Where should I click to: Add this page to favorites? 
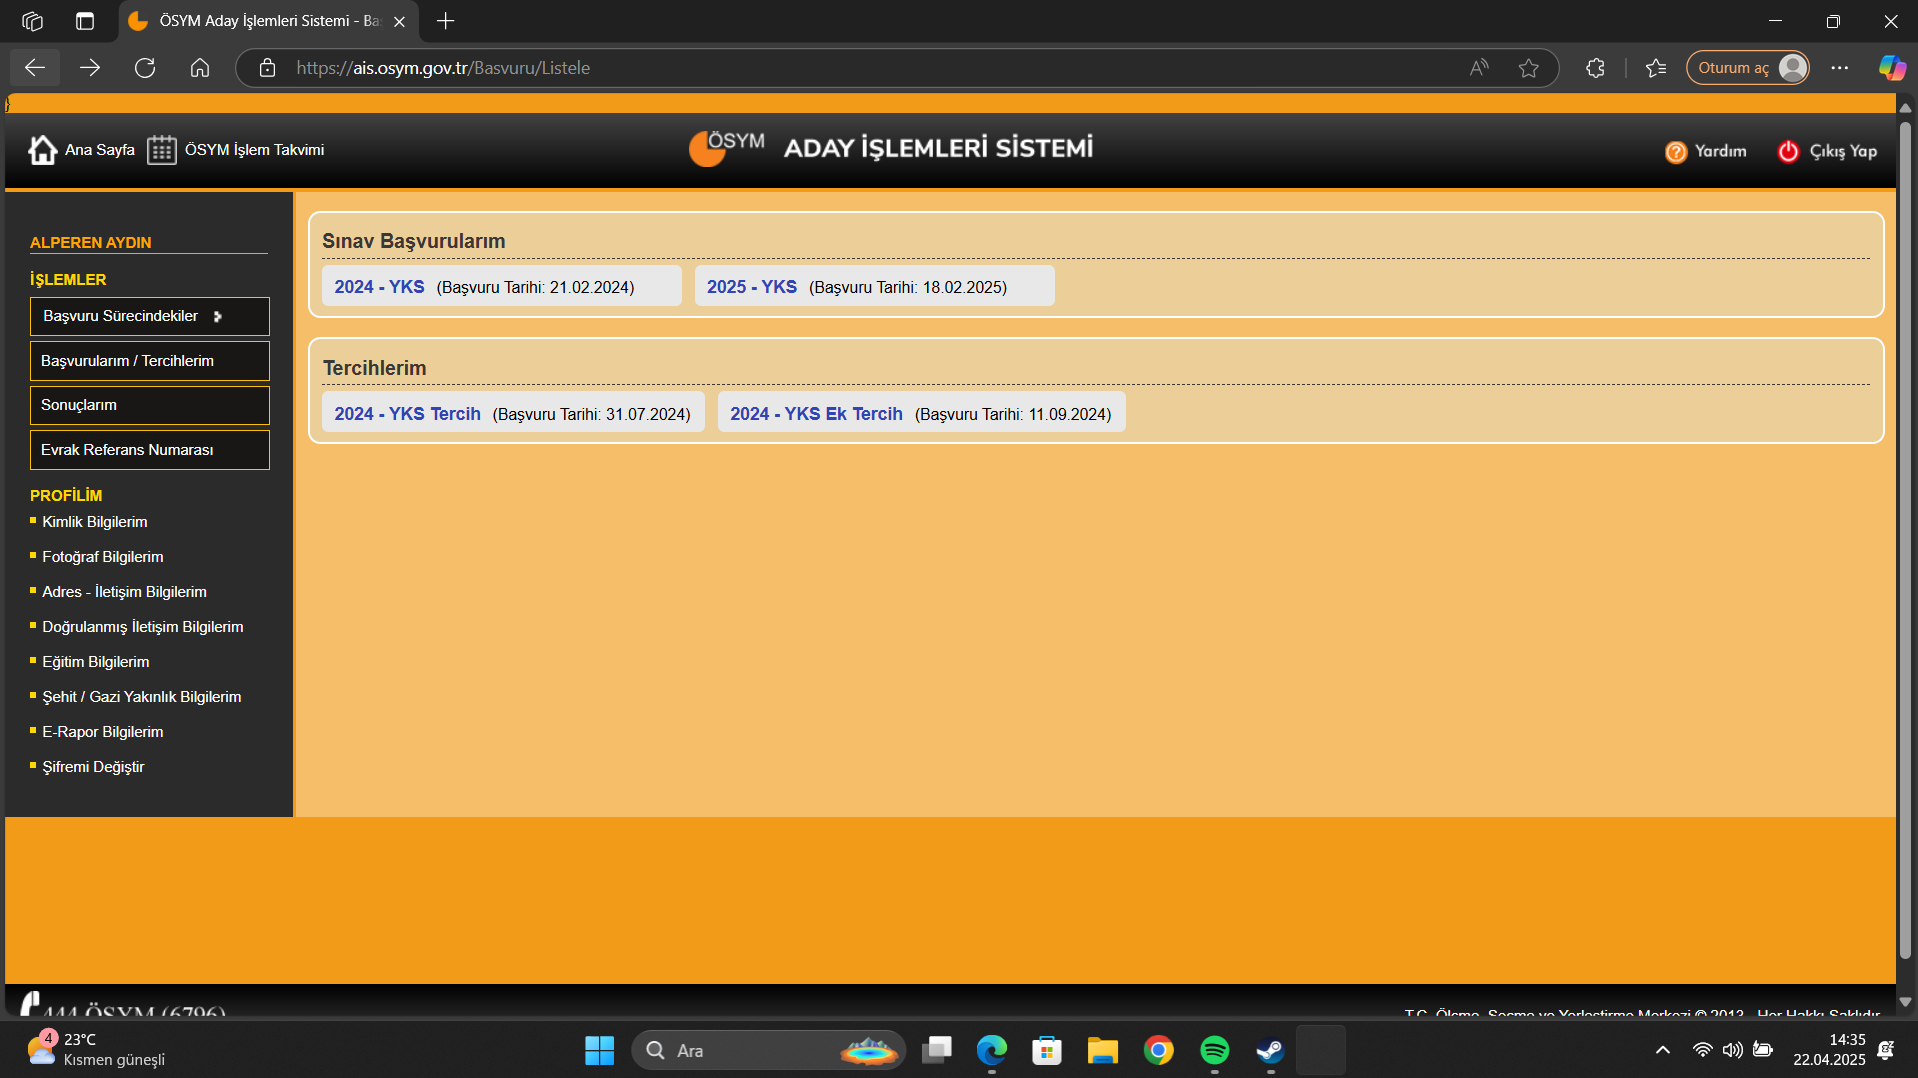pos(1529,68)
